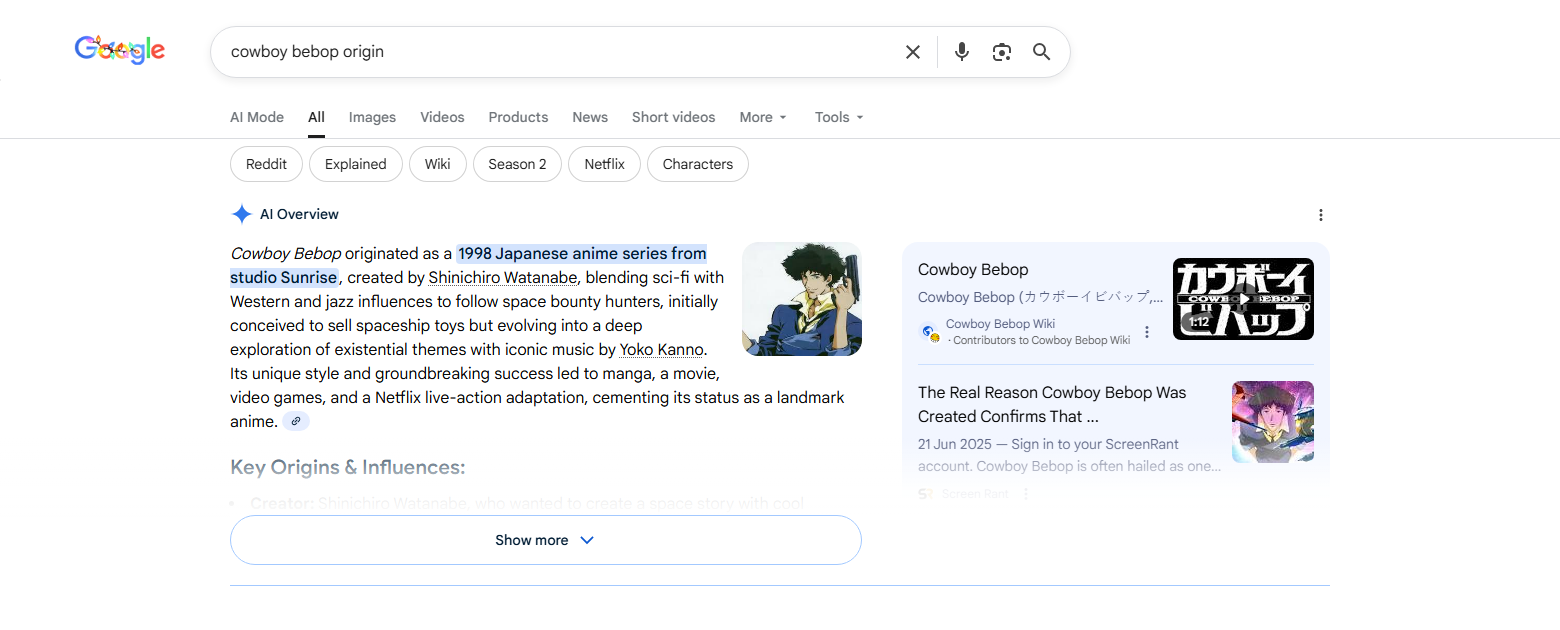Go to the Products tab
Screen dimensions: 1560x630
(518, 117)
